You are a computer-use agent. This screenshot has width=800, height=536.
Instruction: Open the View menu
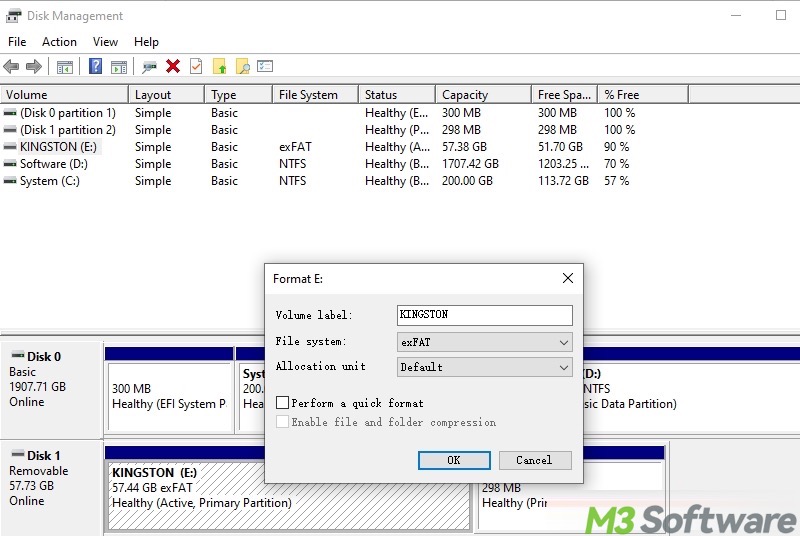pyautogui.click(x=105, y=42)
